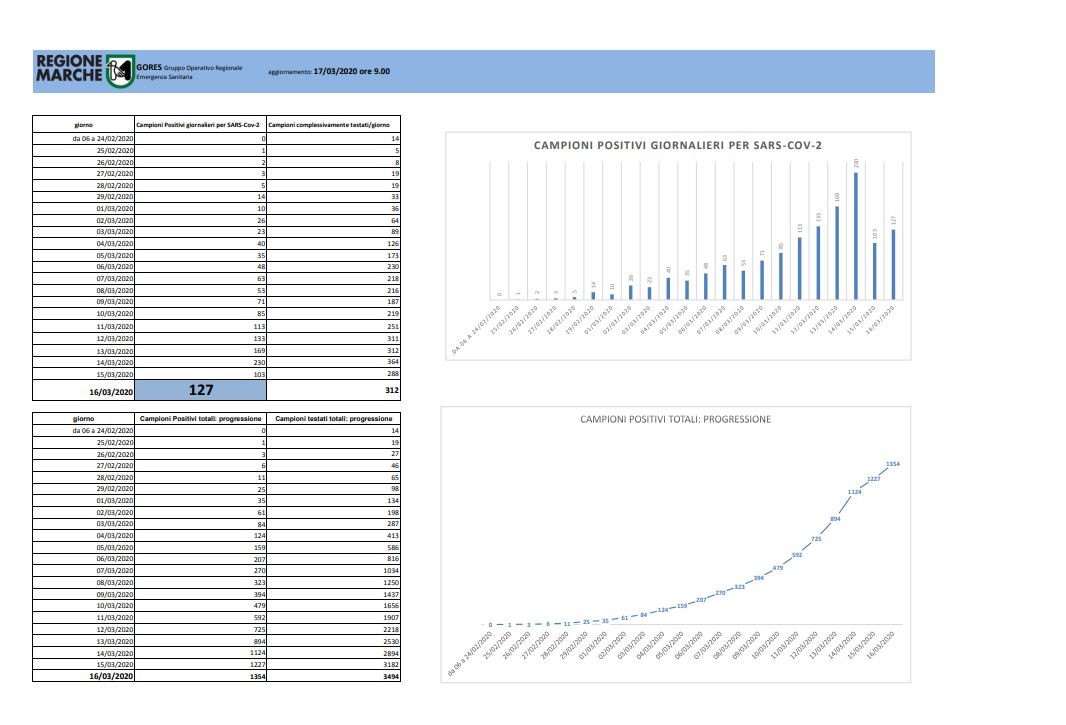Click bold "16/03/2020" date in daily table
This screenshot has width=1066, height=725.
(x=111, y=392)
